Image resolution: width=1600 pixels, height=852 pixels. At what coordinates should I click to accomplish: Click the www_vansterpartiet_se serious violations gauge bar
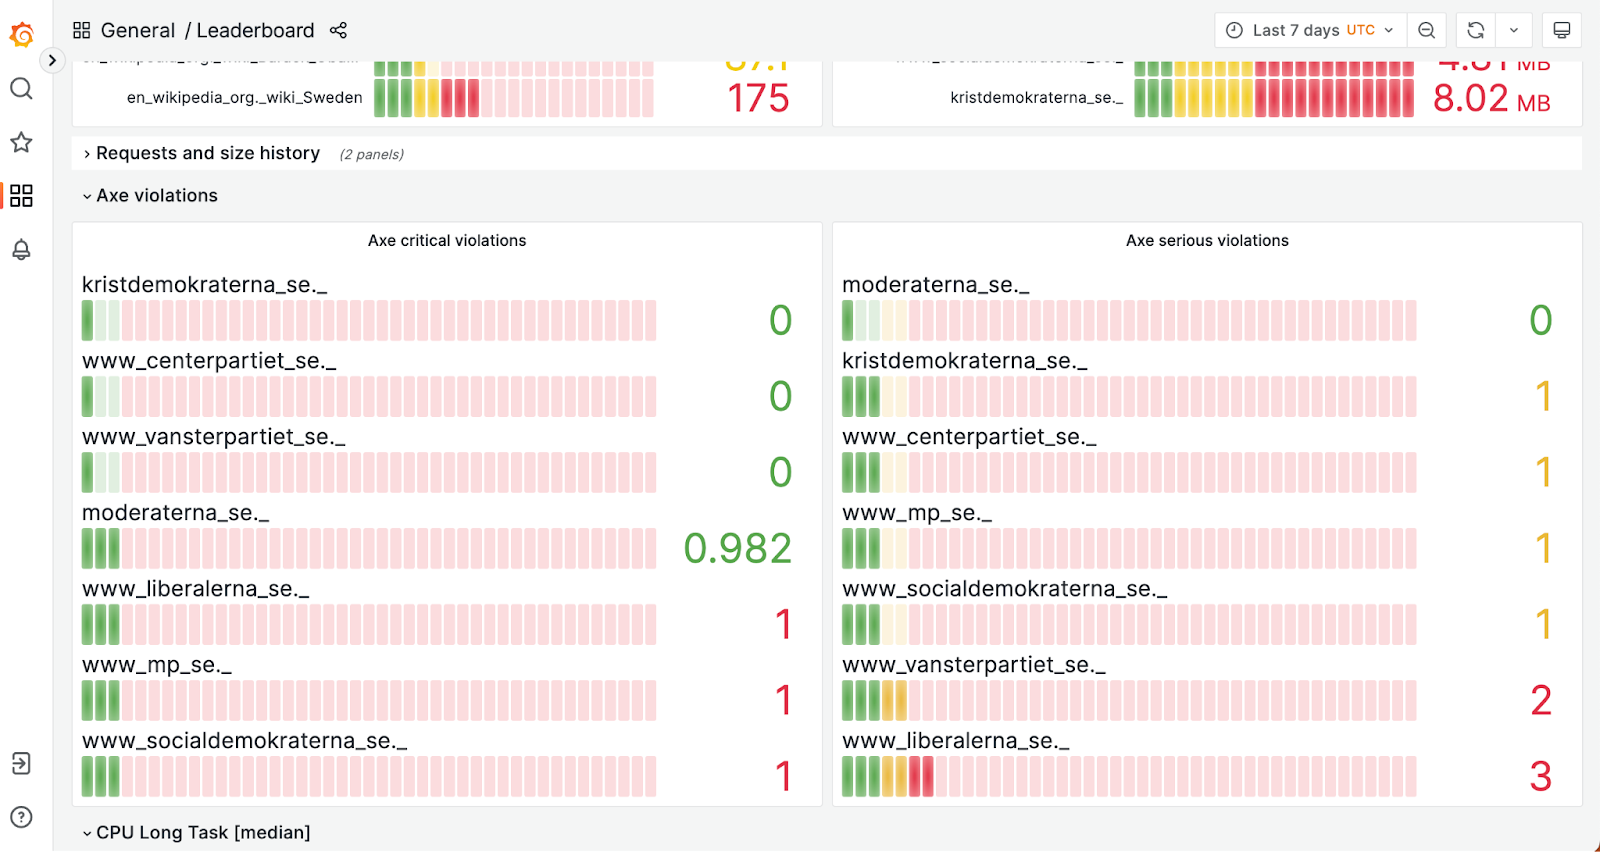1129,700
